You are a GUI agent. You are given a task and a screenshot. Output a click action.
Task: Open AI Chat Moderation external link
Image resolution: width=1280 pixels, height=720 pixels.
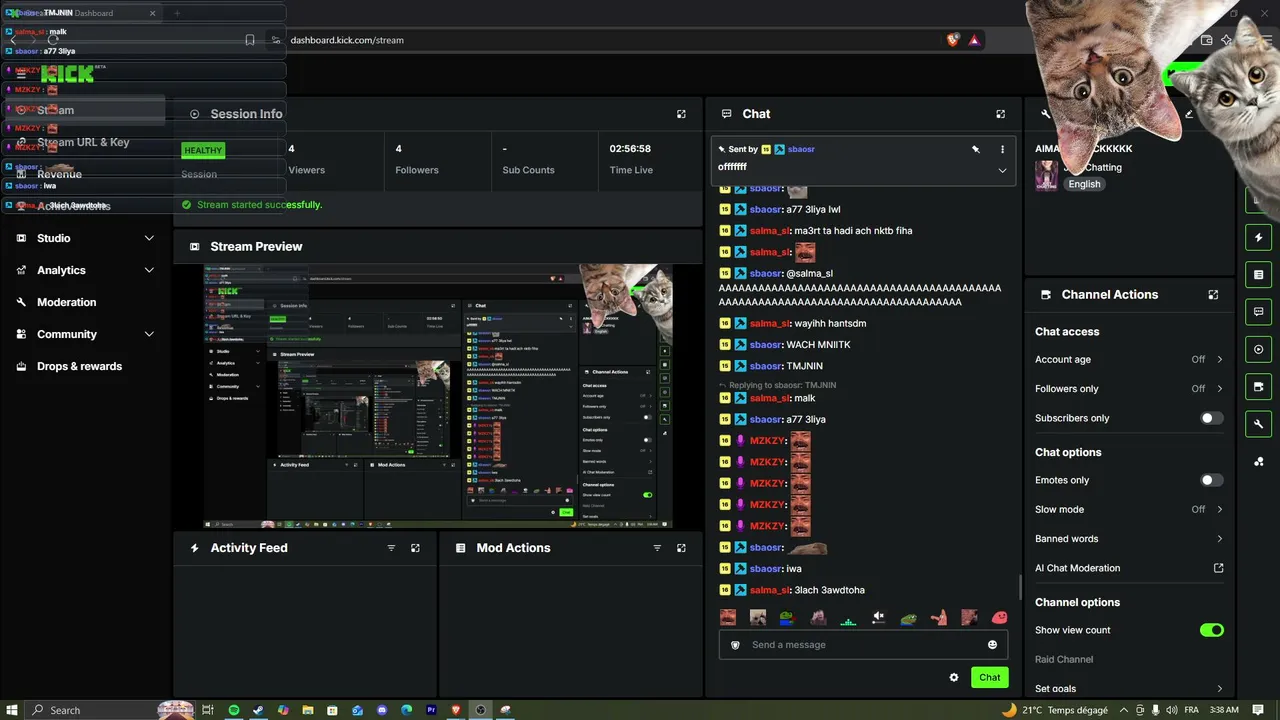[x=1218, y=568]
